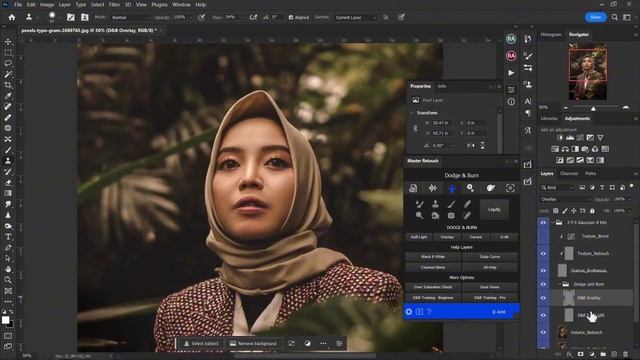This screenshot has width=640, height=360.
Task: Collapse the Dodge and Burn group
Action: tap(560, 284)
